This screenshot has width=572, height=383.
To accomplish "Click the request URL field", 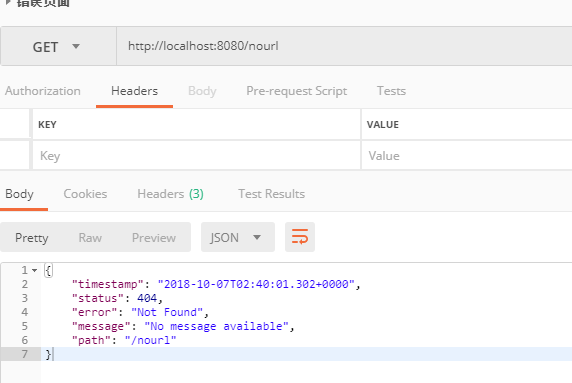I will [344, 46].
